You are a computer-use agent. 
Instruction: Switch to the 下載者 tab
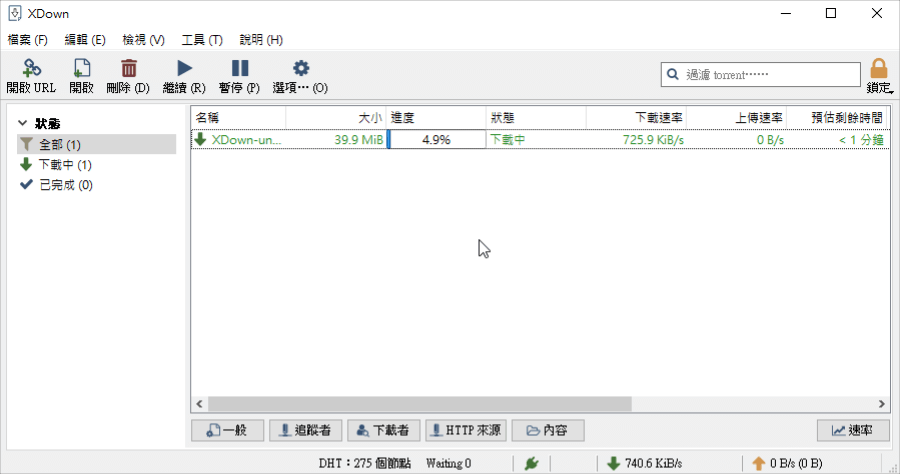(383, 430)
